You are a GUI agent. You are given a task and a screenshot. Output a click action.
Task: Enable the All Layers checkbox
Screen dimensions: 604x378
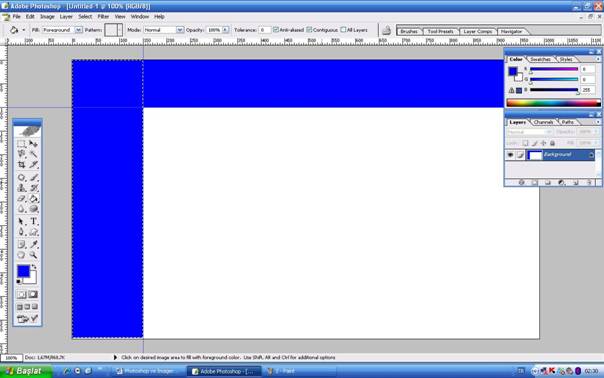point(343,30)
